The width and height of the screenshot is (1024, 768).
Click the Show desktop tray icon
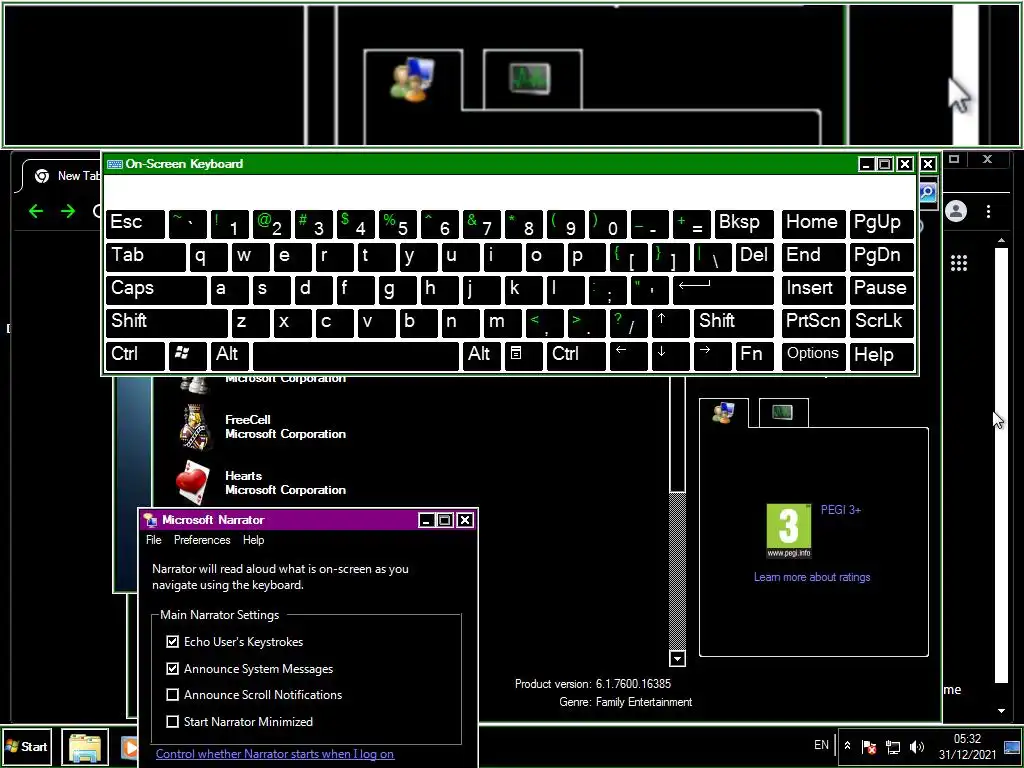click(x=1011, y=746)
